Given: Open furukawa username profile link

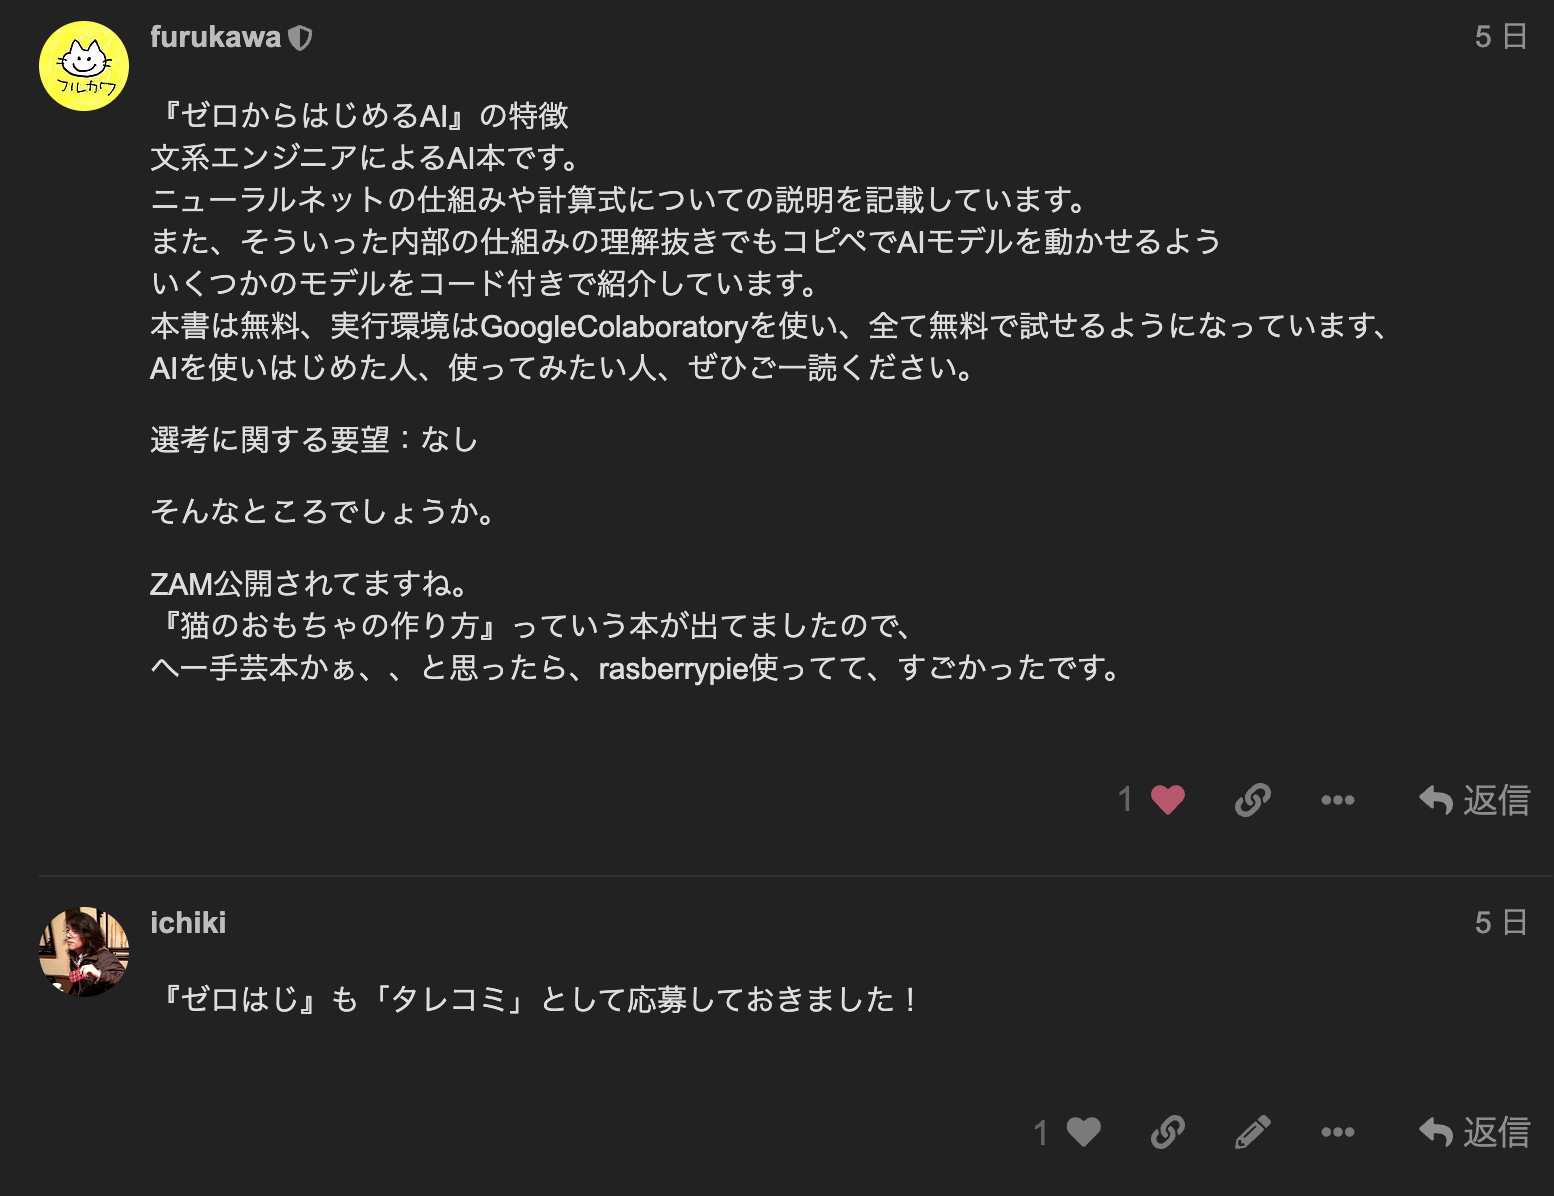Looking at the screenshot, I should 215,37.
